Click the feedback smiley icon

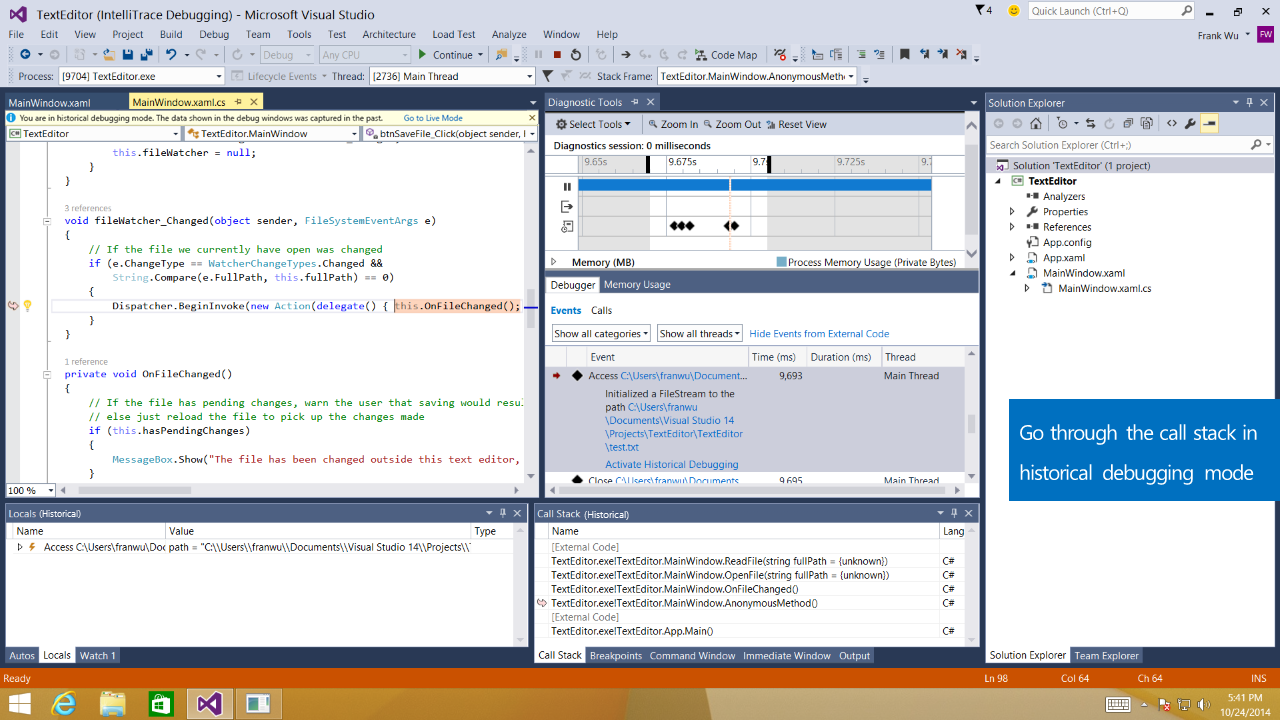pos(1014,11)
